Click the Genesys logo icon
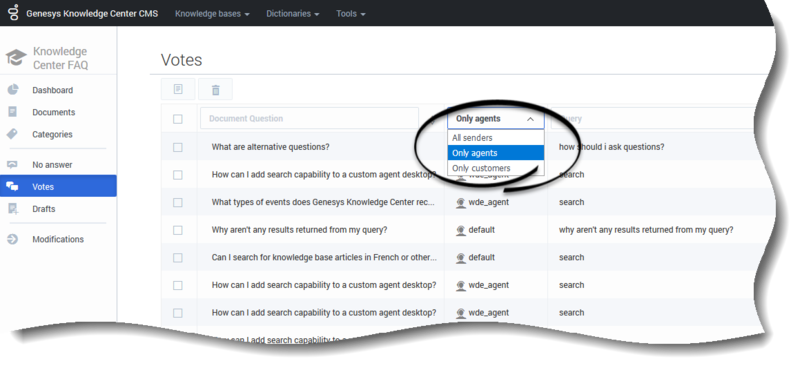The image size is (800, 368). tap(14, 13)
